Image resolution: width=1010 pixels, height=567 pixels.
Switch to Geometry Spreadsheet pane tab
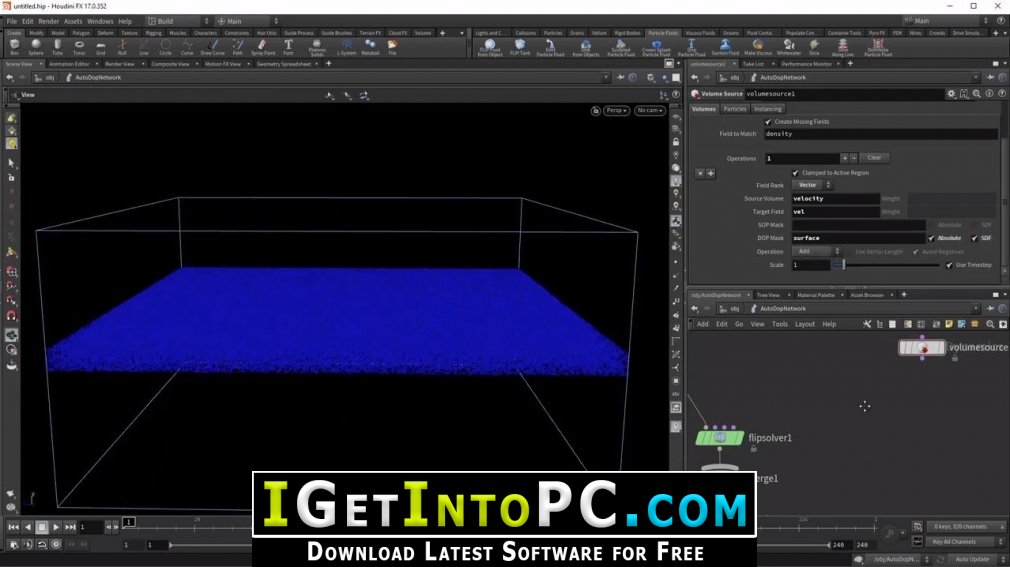click(283, 64)
